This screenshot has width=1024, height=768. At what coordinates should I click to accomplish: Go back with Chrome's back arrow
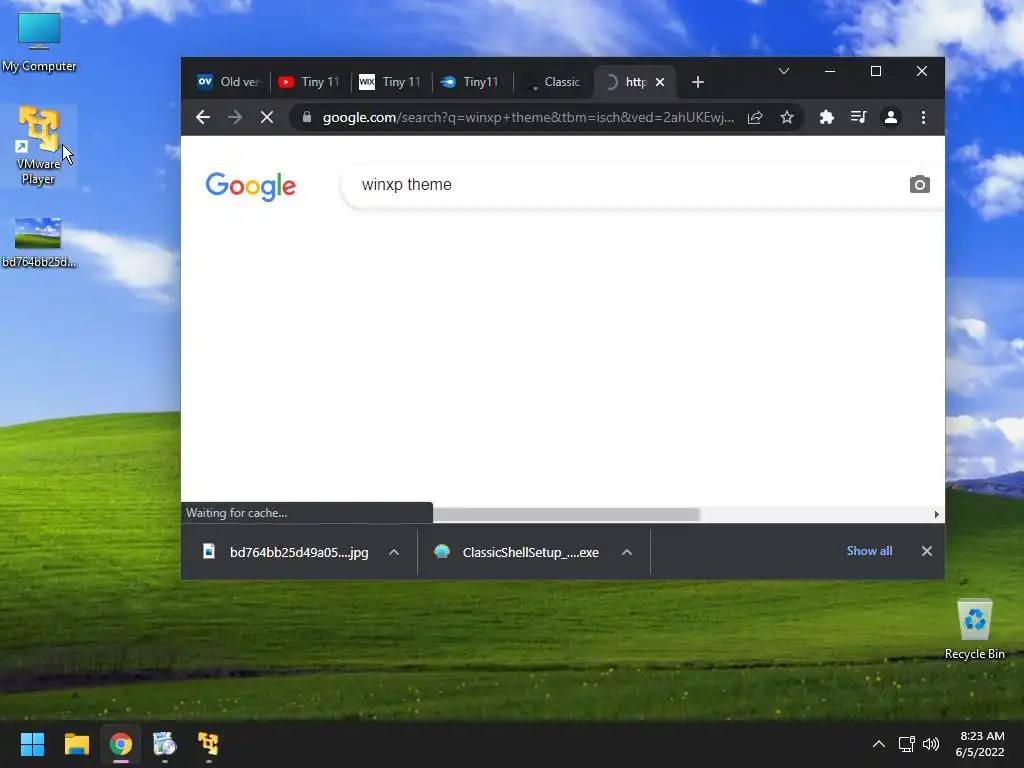tap(203, 118)
